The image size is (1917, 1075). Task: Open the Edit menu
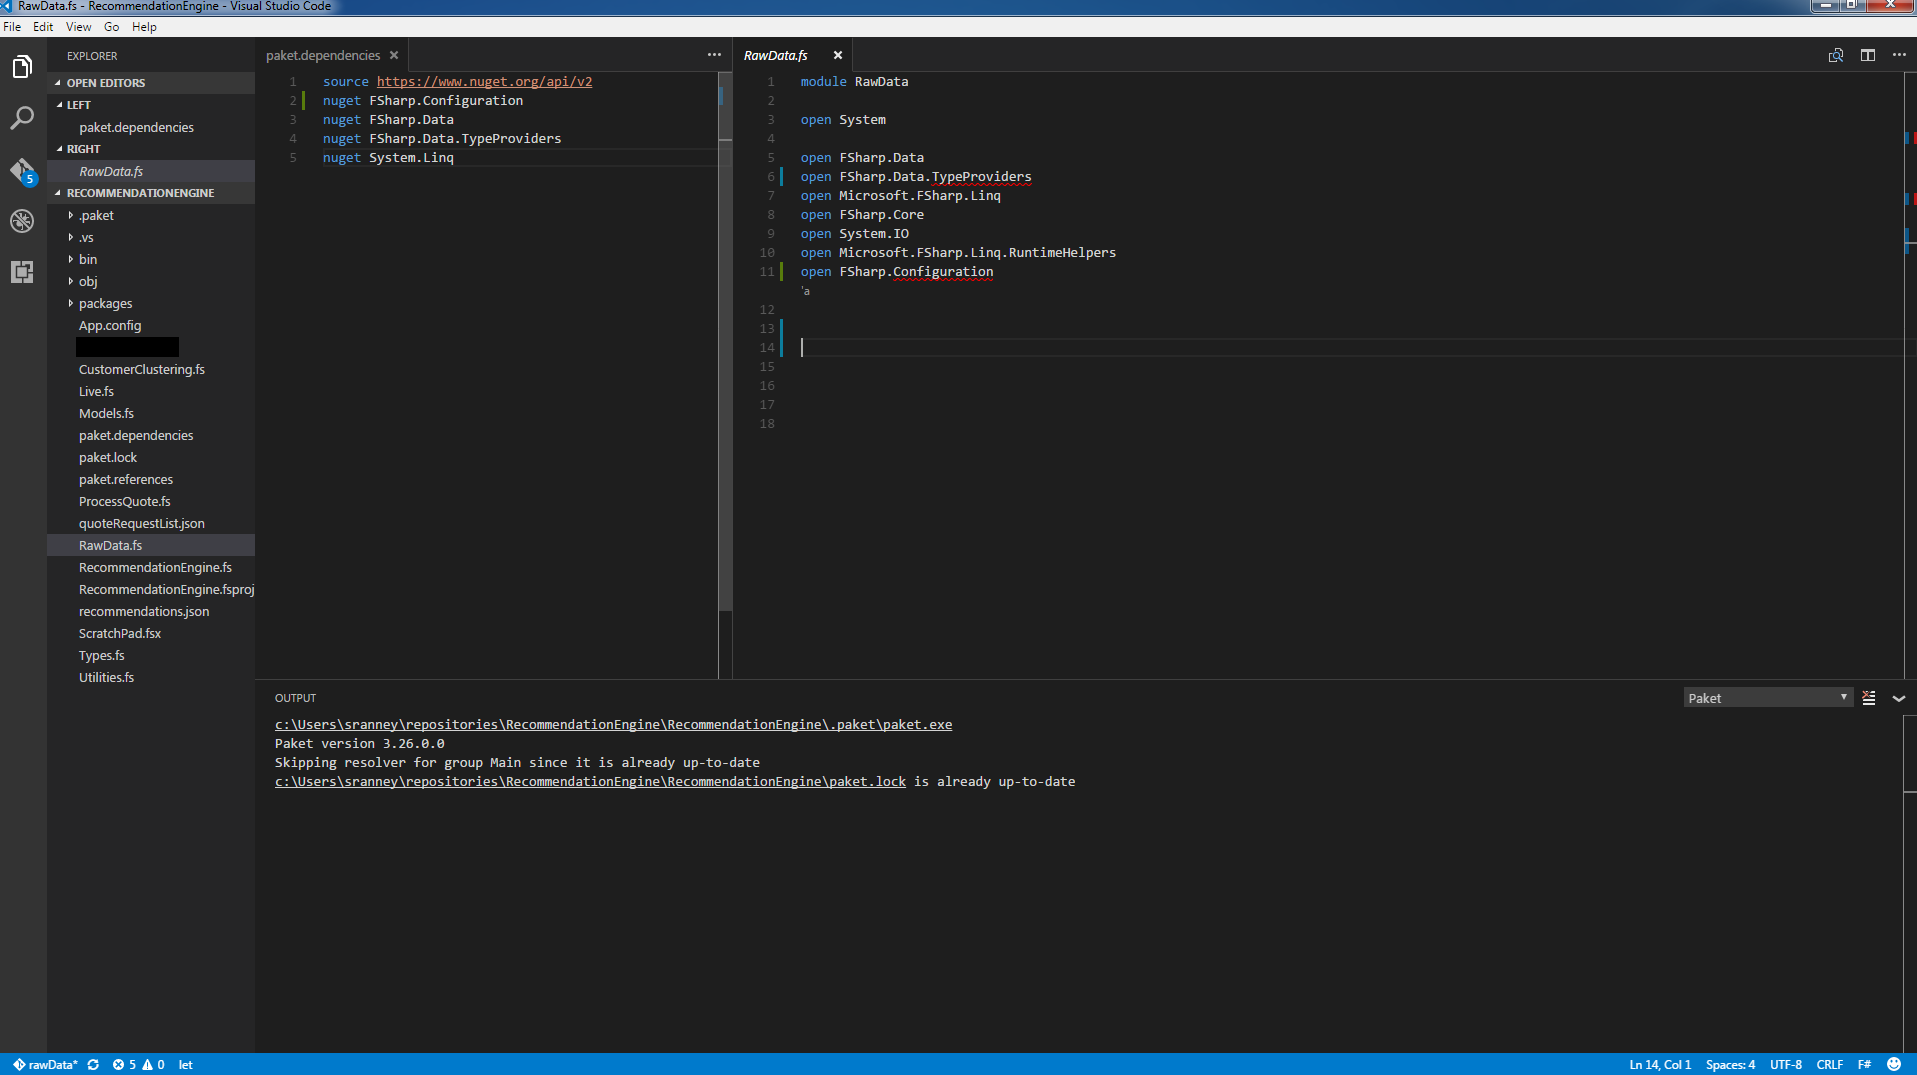click(x=43, y=27)
